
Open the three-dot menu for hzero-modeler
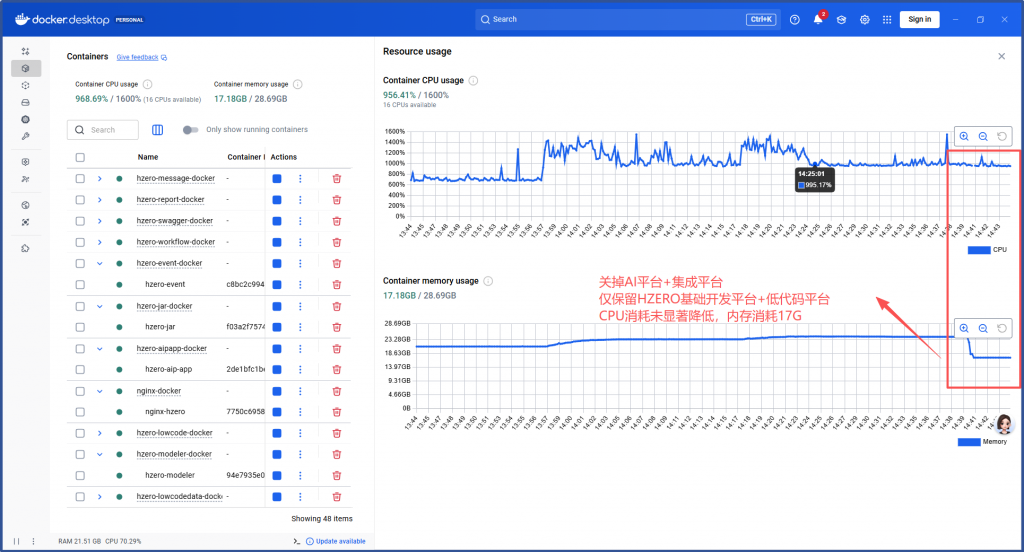pos(300,475)
